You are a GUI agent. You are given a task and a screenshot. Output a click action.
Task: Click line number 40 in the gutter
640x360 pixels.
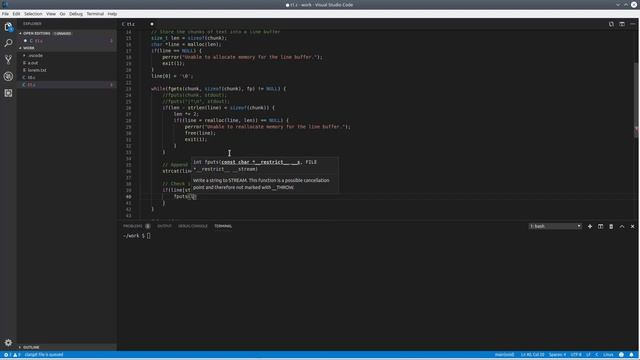(x=129, y=197)
